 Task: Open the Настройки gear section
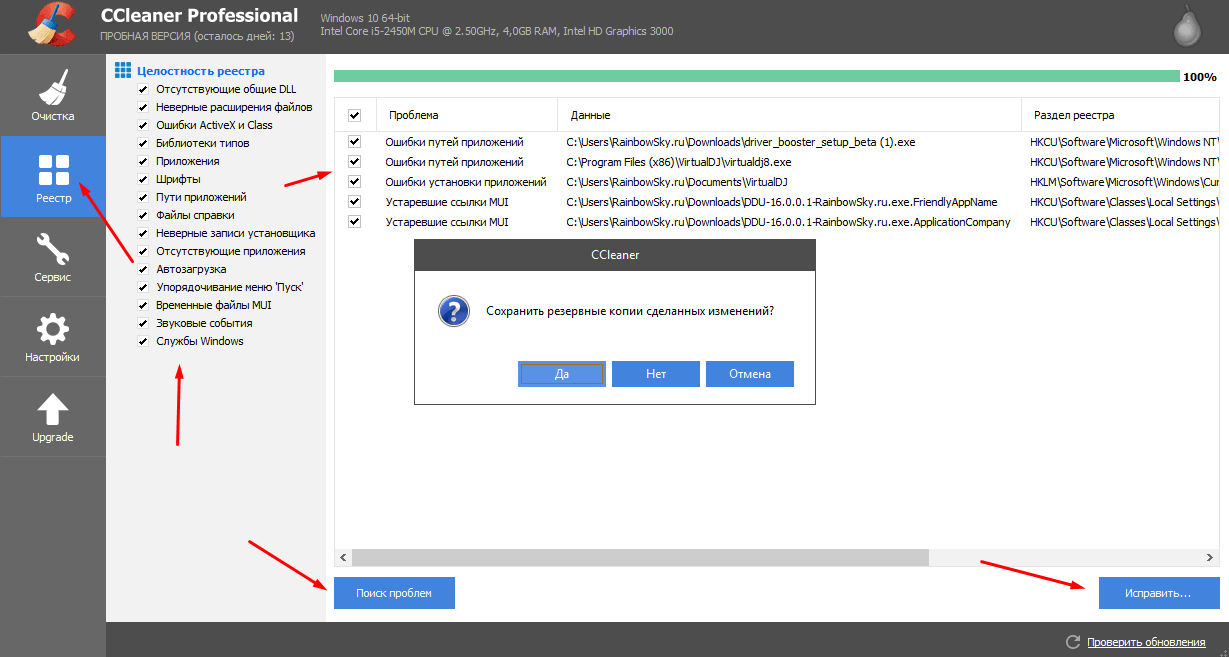click(x=52, y=337)
